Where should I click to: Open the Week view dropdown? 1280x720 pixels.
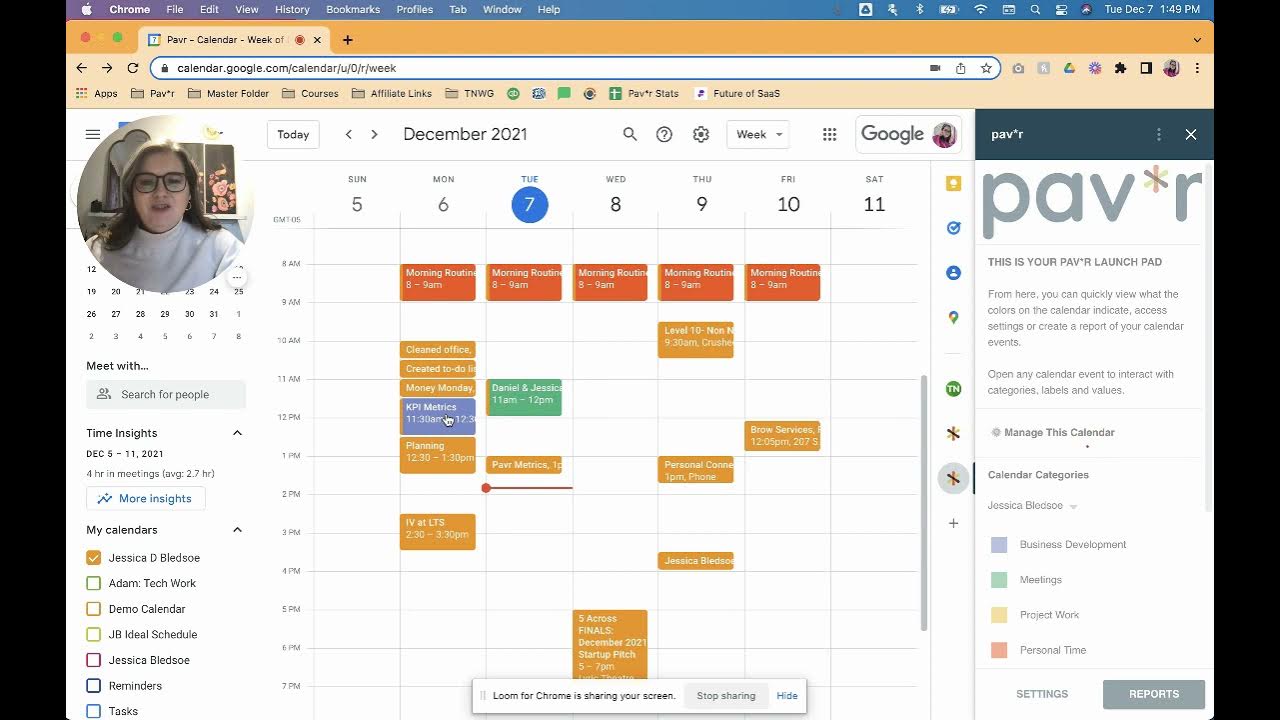click(x=759, y=134)
